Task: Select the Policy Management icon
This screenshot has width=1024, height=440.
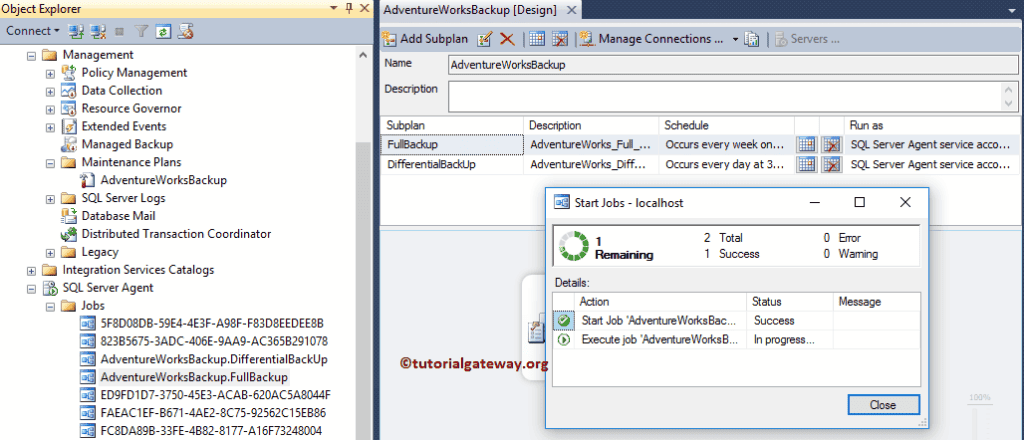Action: [x=69, y=72]
